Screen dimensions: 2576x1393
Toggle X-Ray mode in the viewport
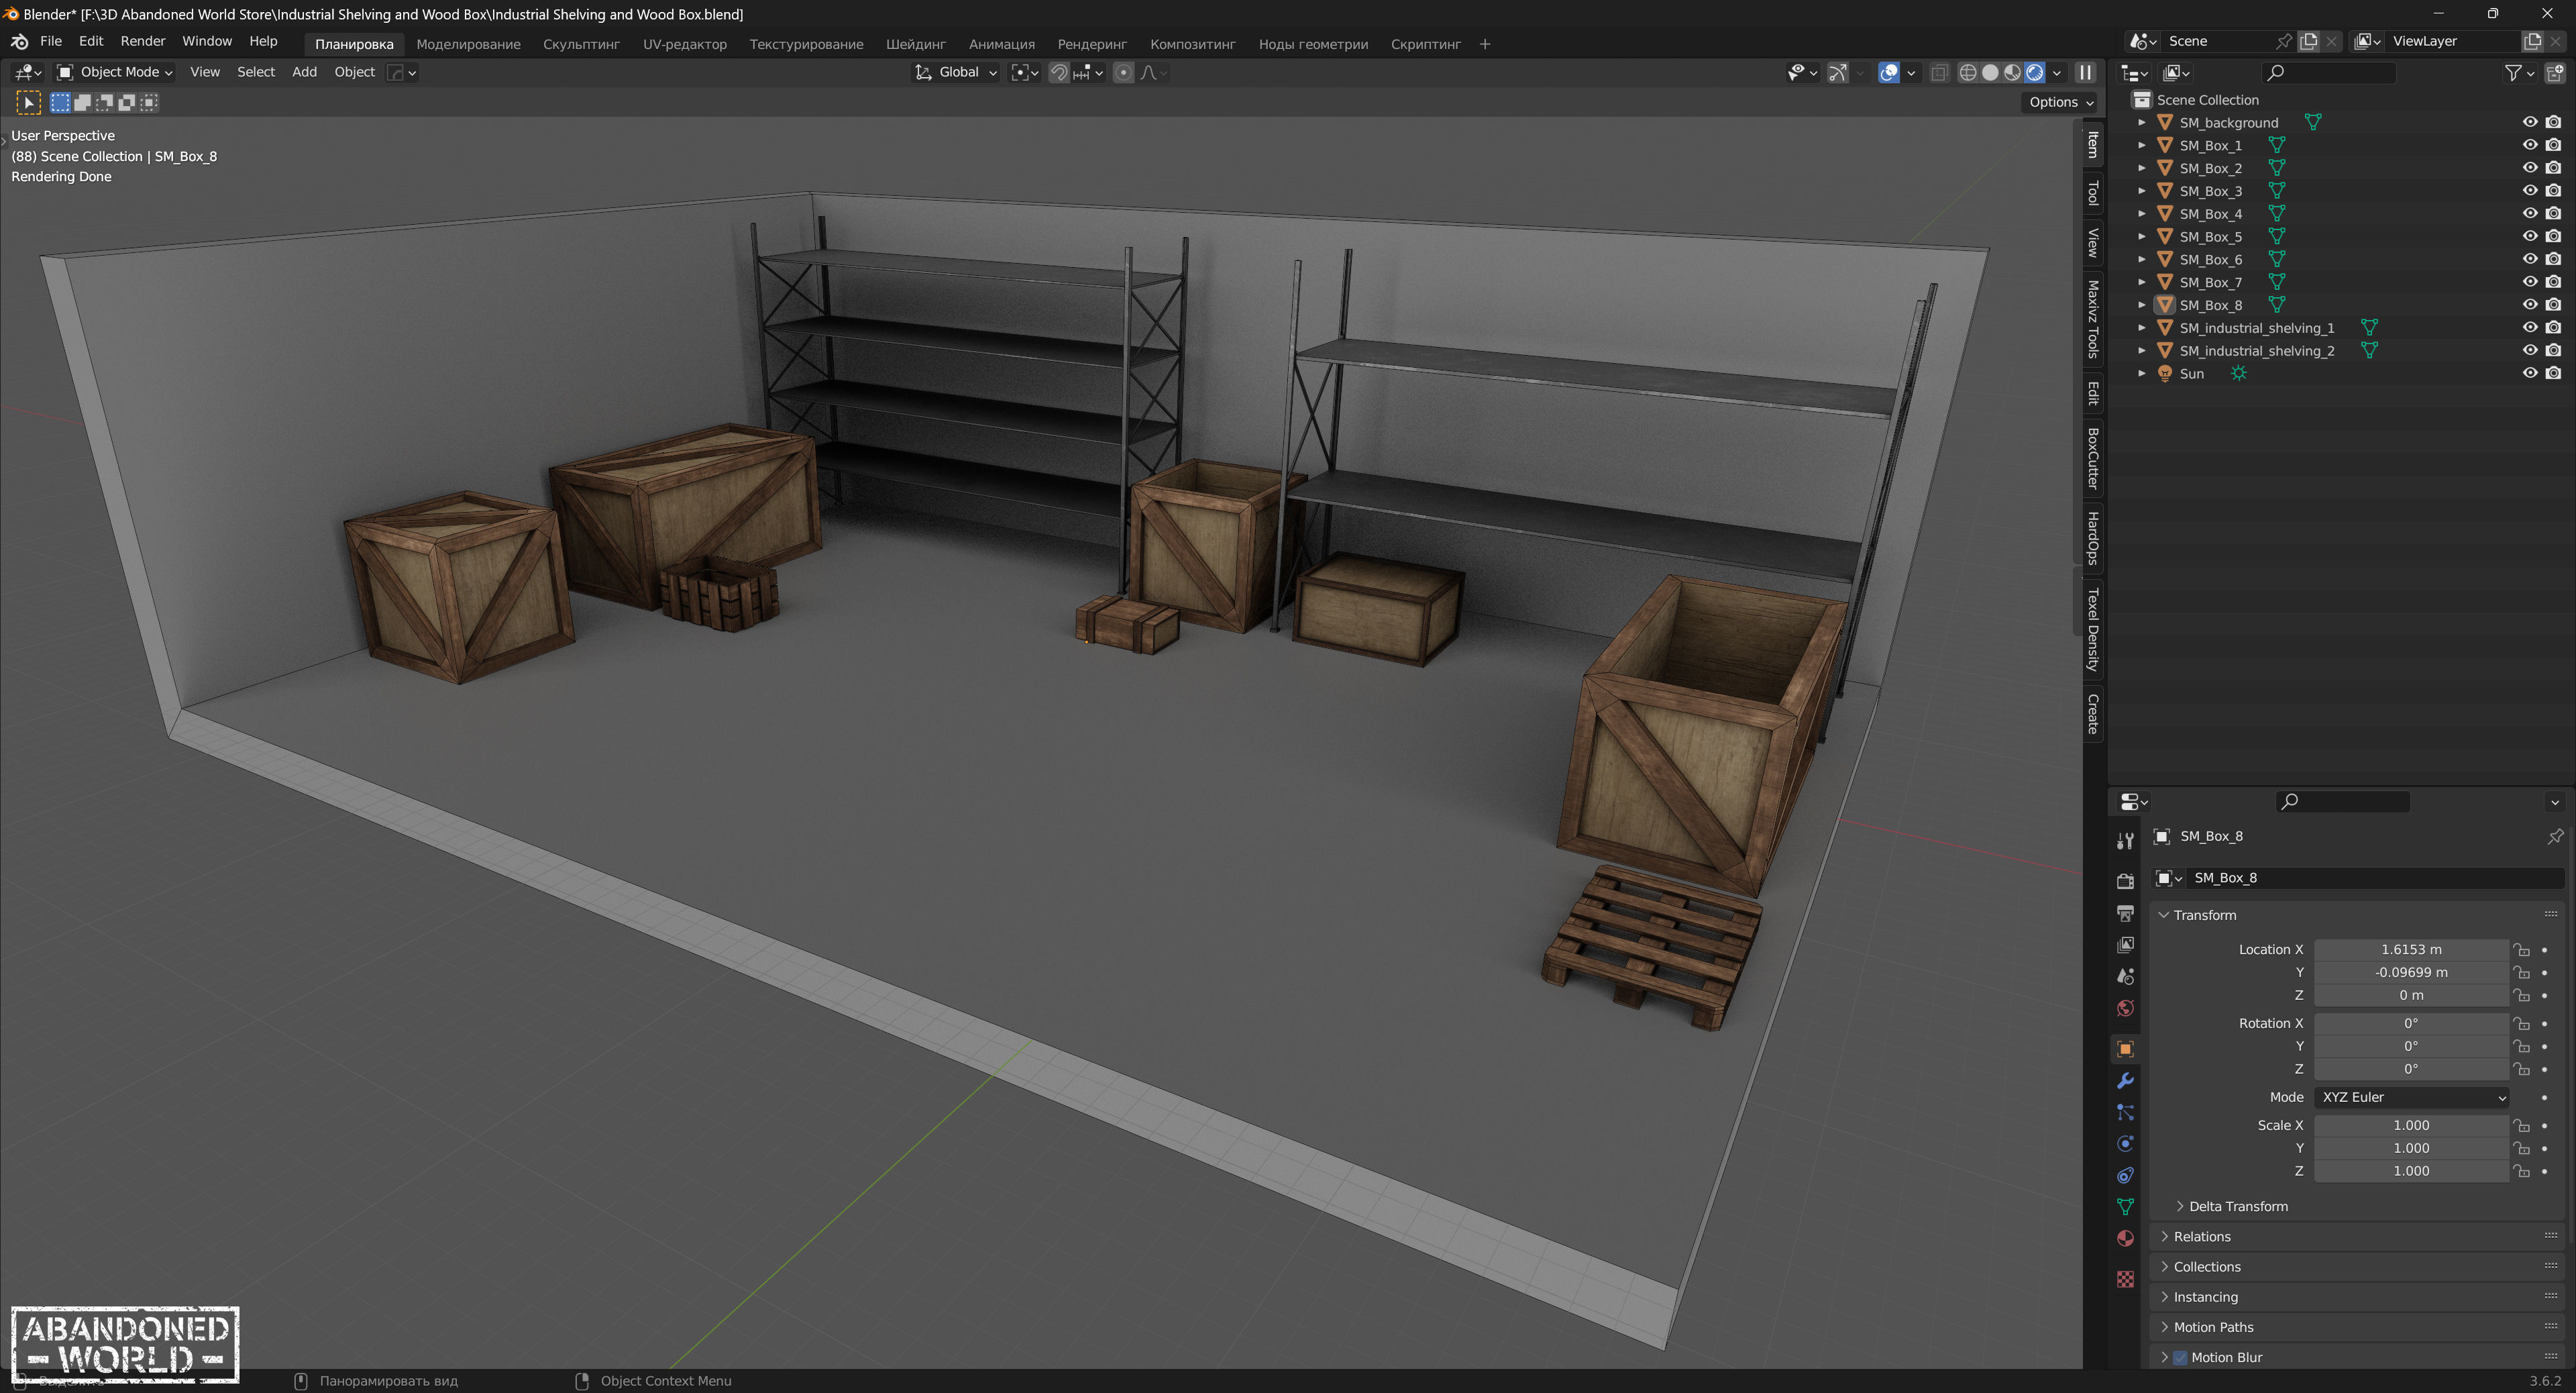tap(1939, 72)
